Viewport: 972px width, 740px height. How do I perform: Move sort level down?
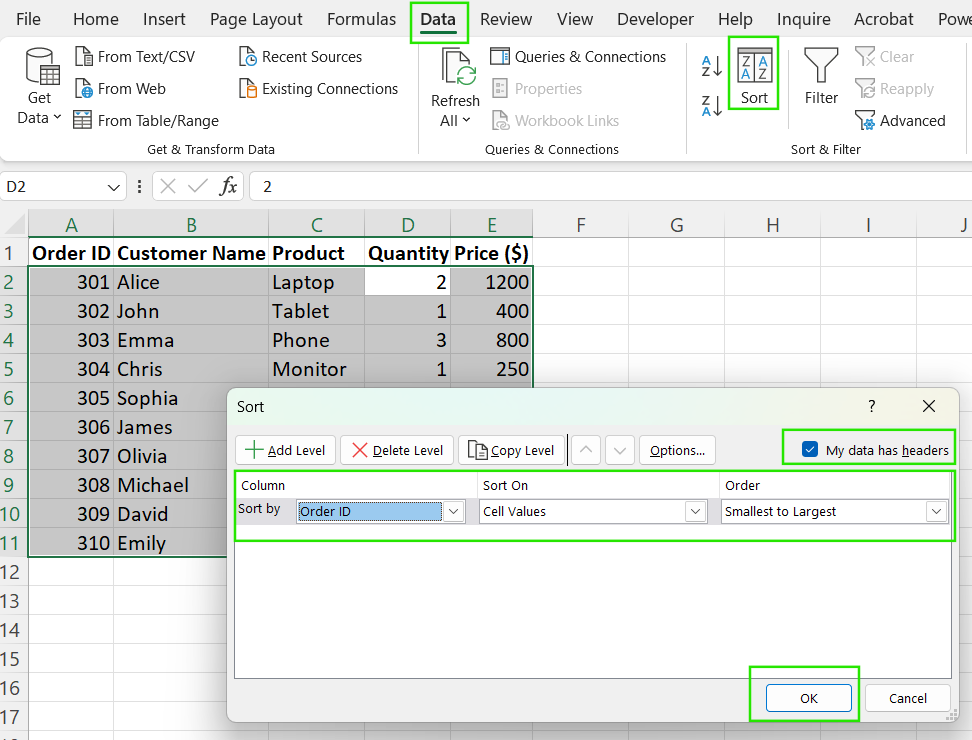pyautogui.click(x=620, y=450)
